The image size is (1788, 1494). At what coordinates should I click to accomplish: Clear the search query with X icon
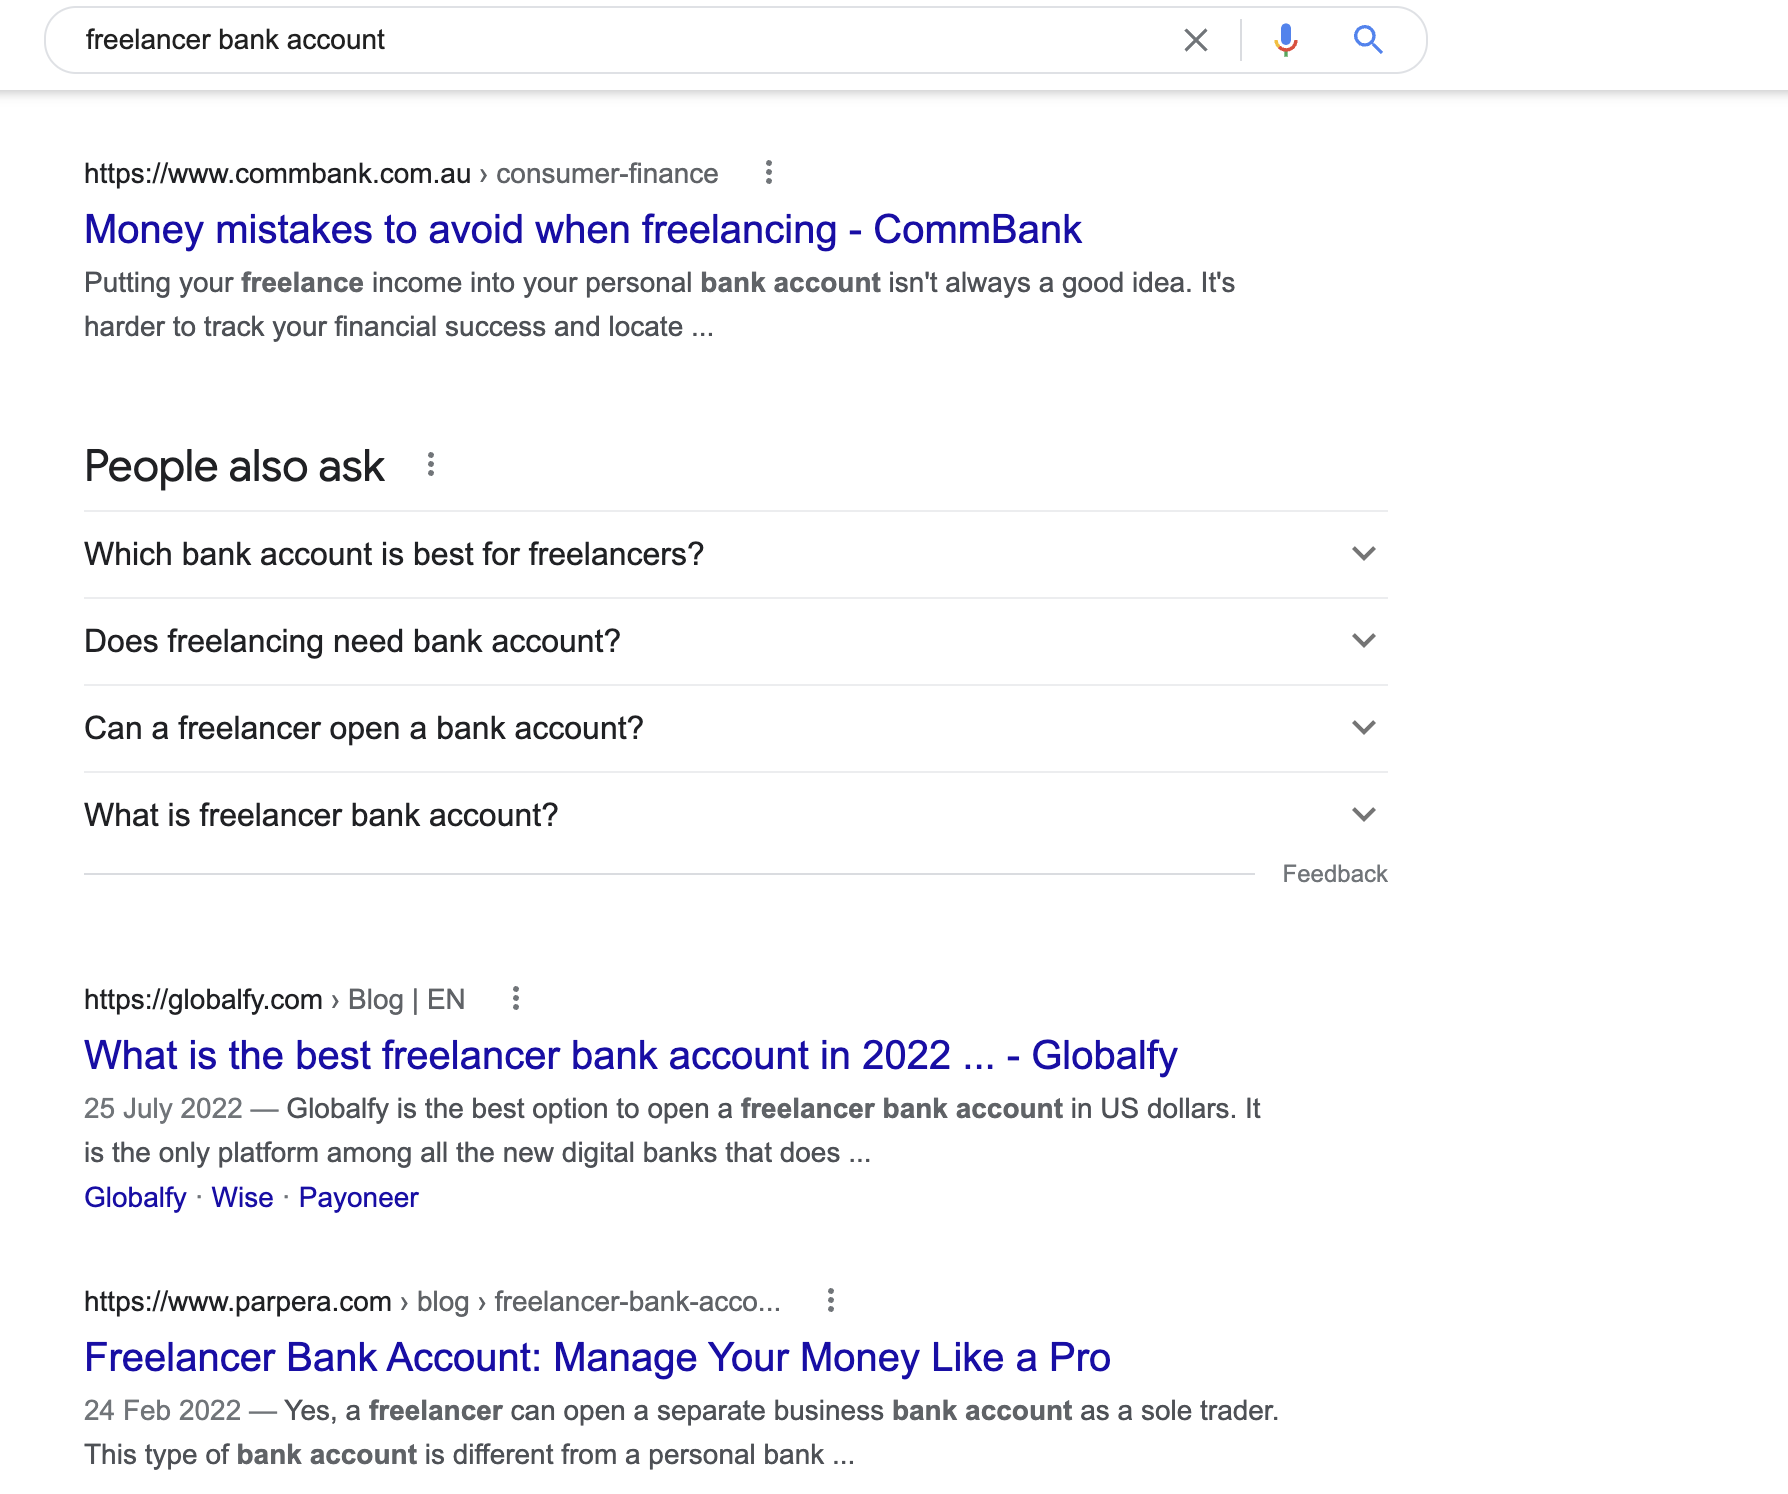pyautogui.click(x=1196, y=40)
